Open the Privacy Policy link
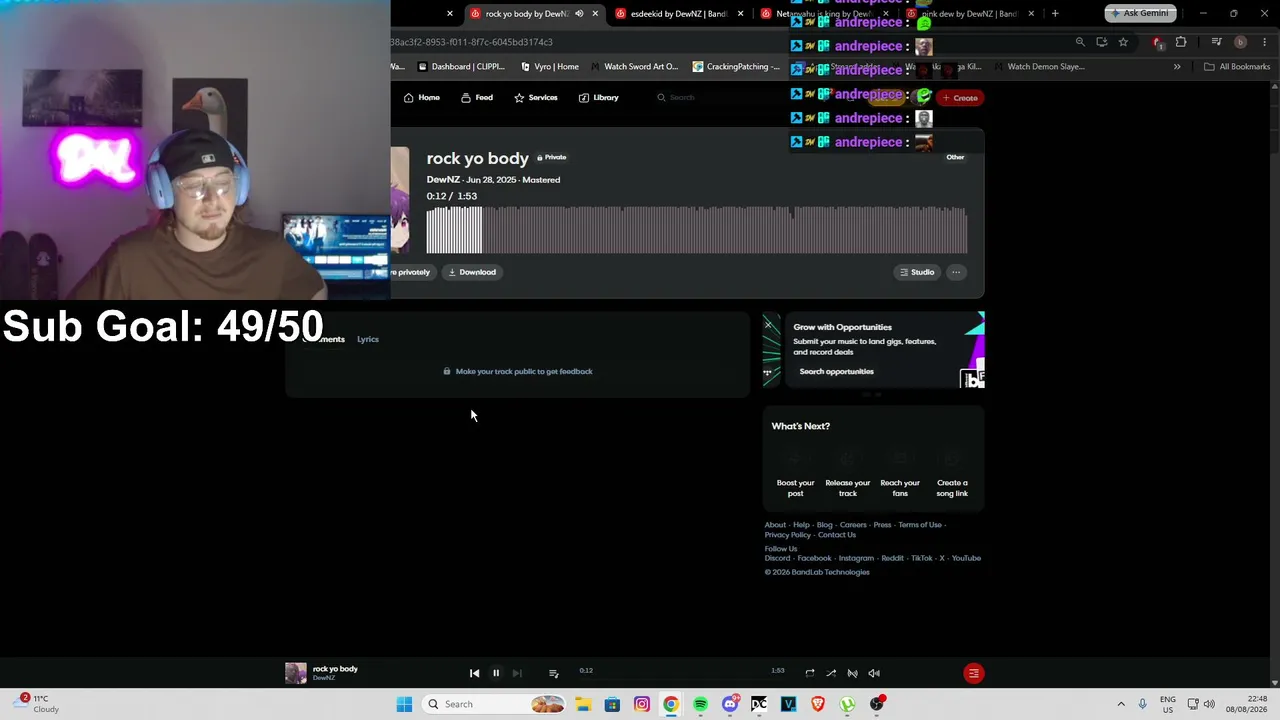 pos(788,535)
